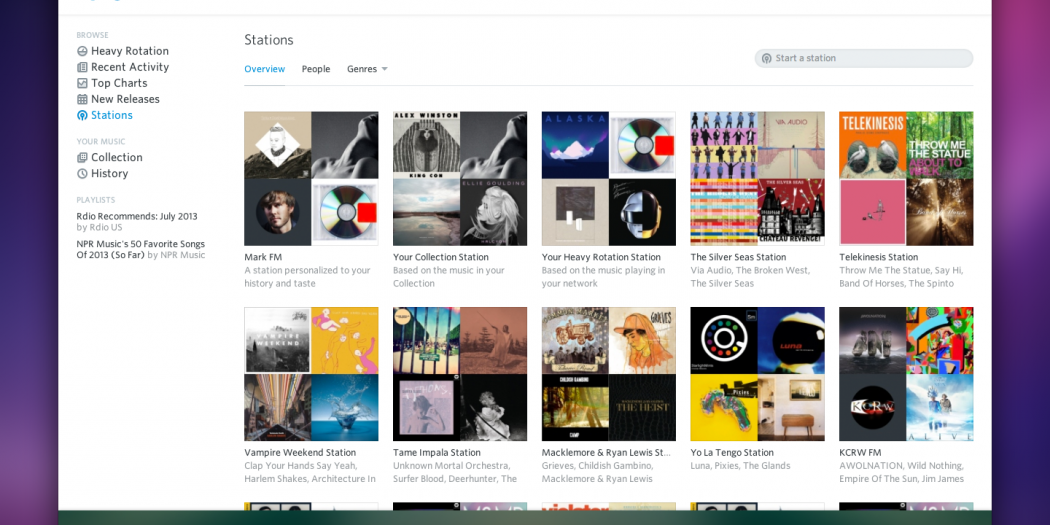Open Rdio Recommends: July 2013 playlist
Screen dimensions: 1050x525
(x=137, y=216)
